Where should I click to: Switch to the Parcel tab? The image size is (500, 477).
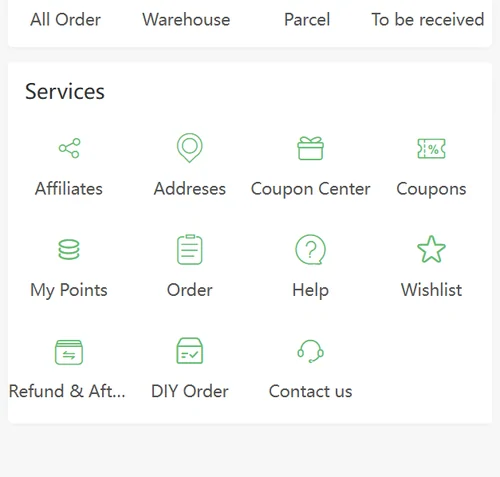307,19
